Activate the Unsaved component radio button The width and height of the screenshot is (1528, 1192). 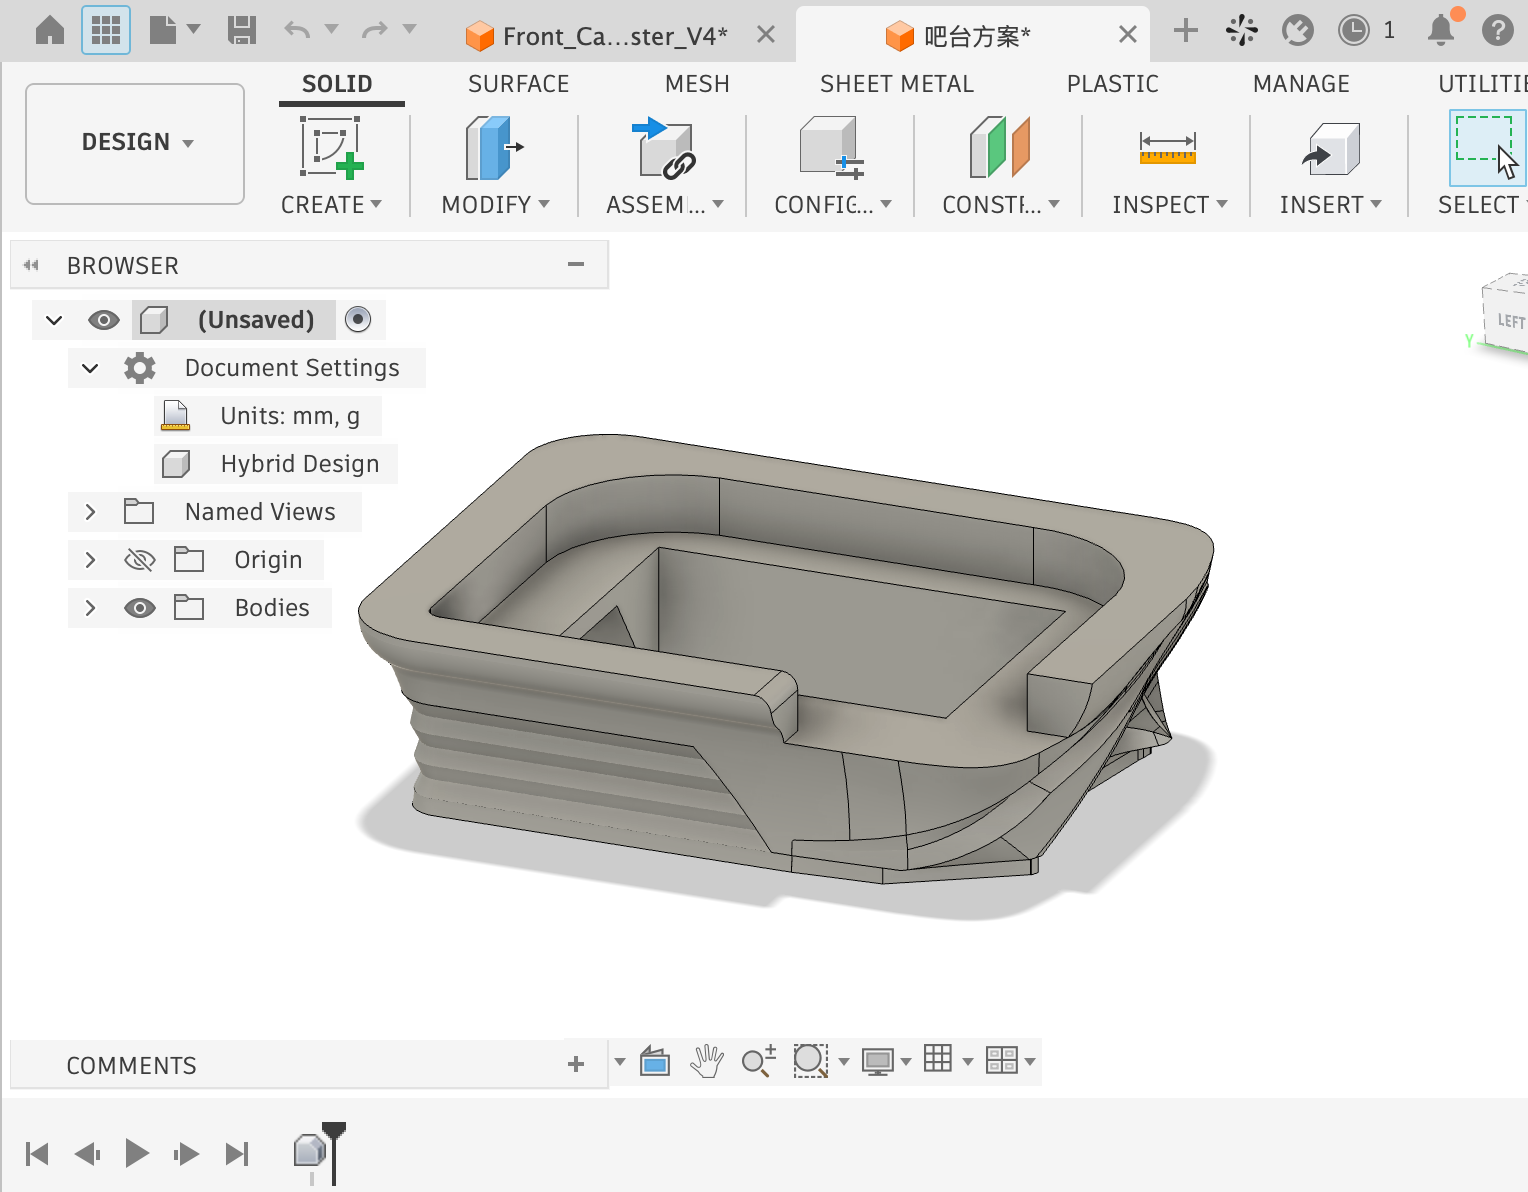coord(358,319)
